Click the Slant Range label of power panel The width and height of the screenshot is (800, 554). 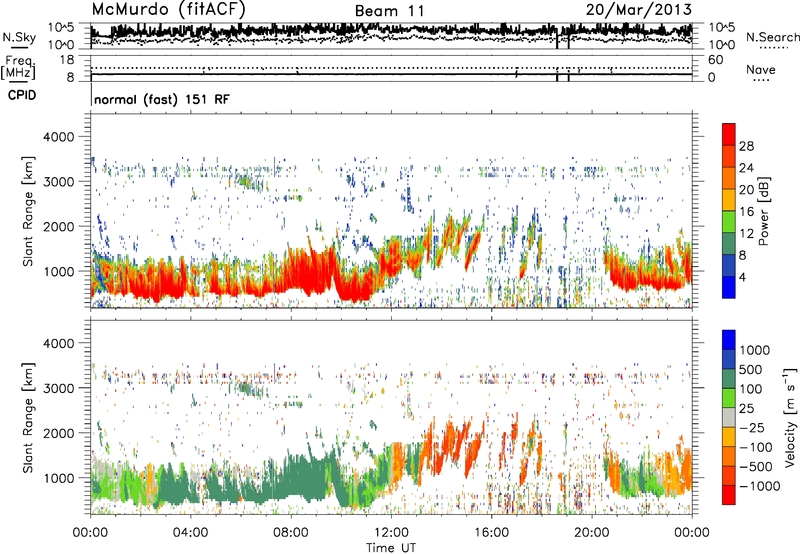[x=28, y=211]
